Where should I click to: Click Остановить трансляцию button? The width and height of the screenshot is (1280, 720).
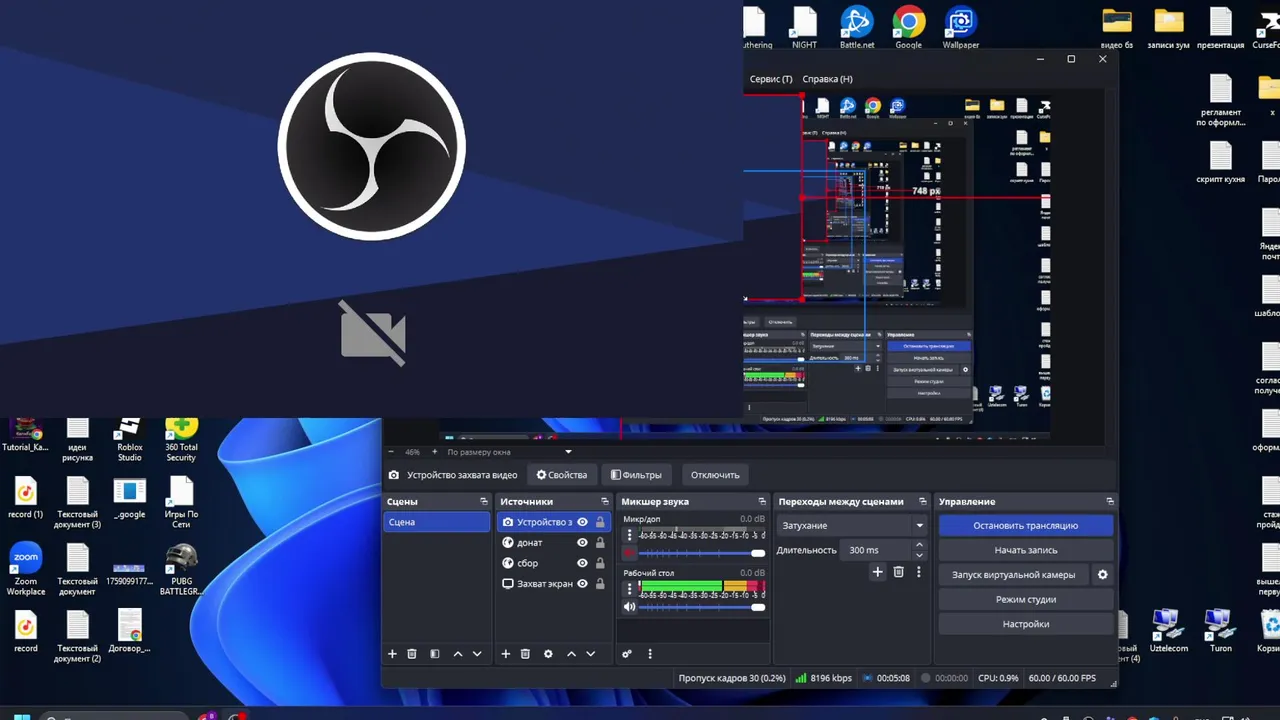click(1025, 525)
